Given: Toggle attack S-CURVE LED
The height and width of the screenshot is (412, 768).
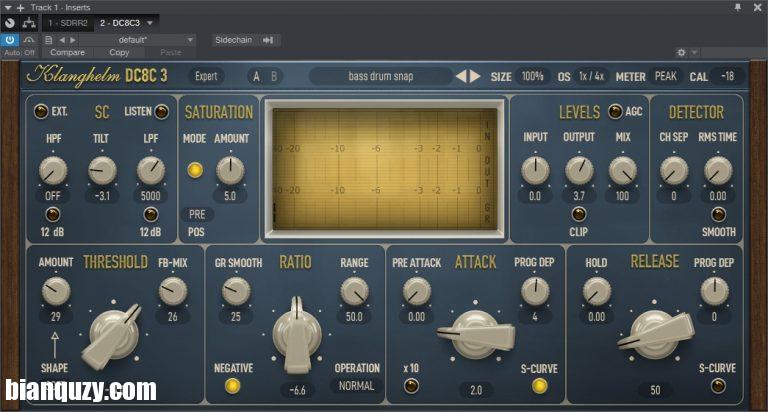Looking at the screenshot, I should (x=539, y=386).
